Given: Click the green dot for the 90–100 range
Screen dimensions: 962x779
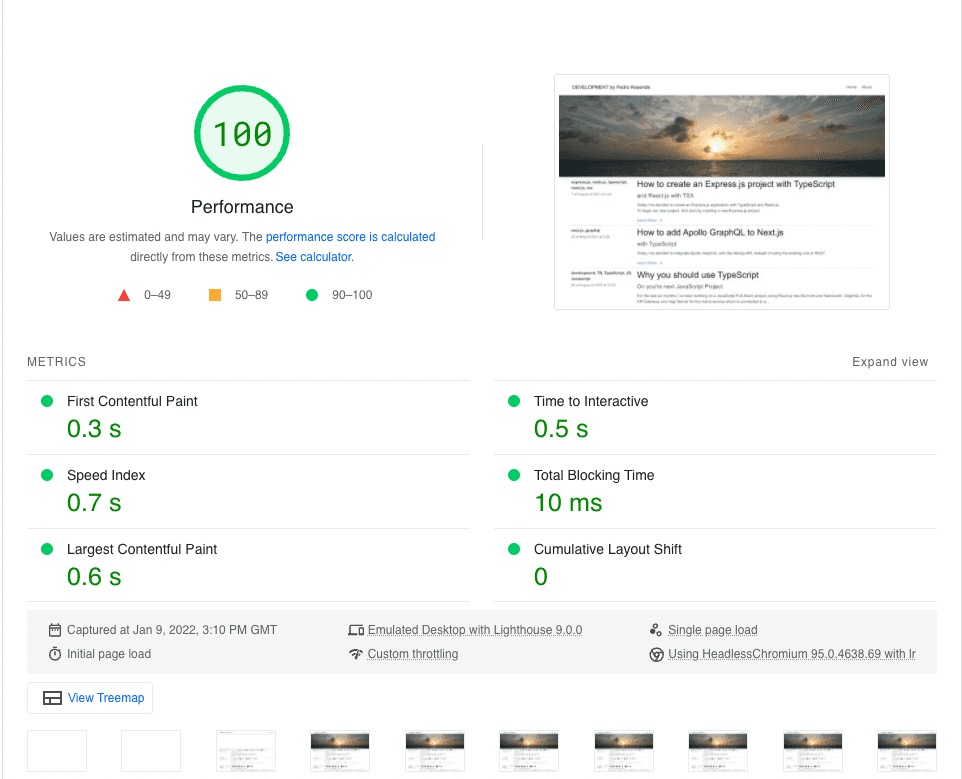Looking at the screenshot, I should pos(311,294).
